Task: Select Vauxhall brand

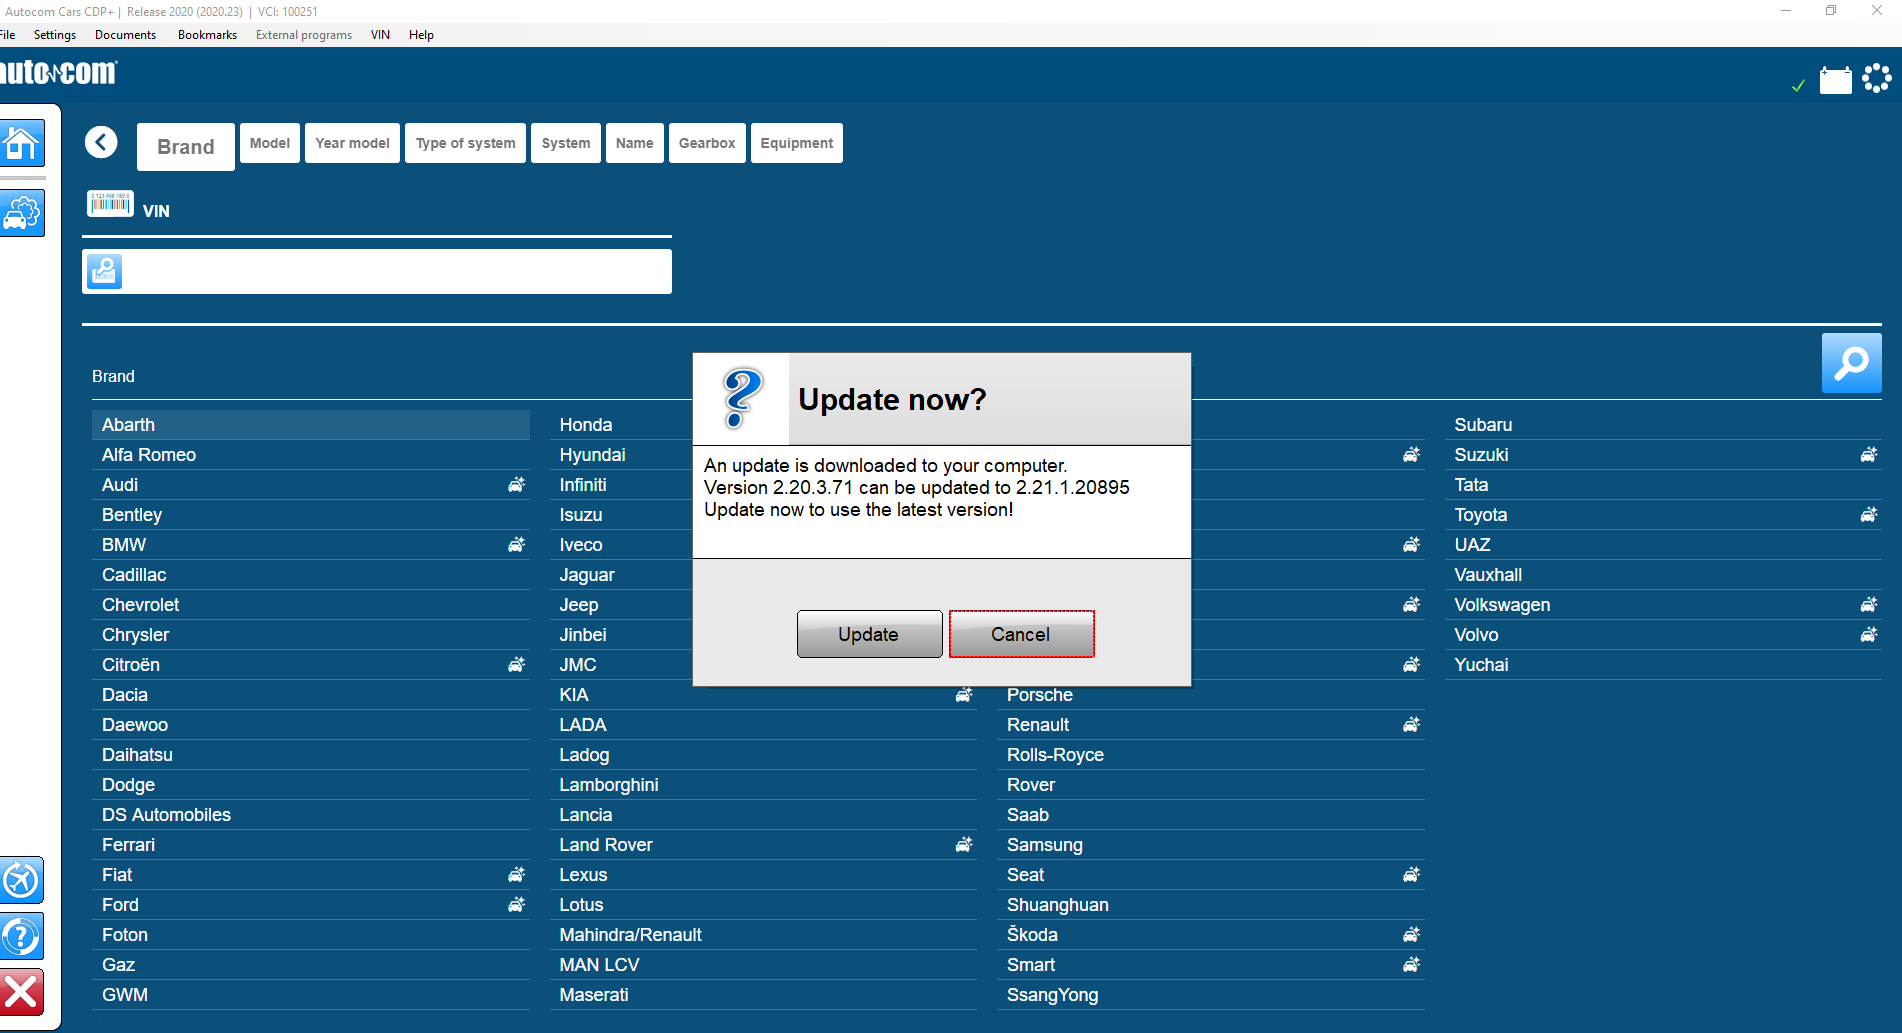Action: (1663, 575)
